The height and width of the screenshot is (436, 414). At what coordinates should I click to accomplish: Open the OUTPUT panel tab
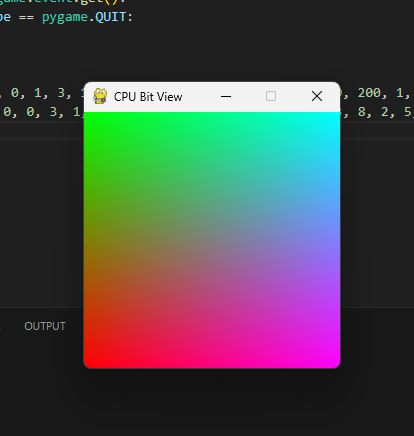pos(45,326)
